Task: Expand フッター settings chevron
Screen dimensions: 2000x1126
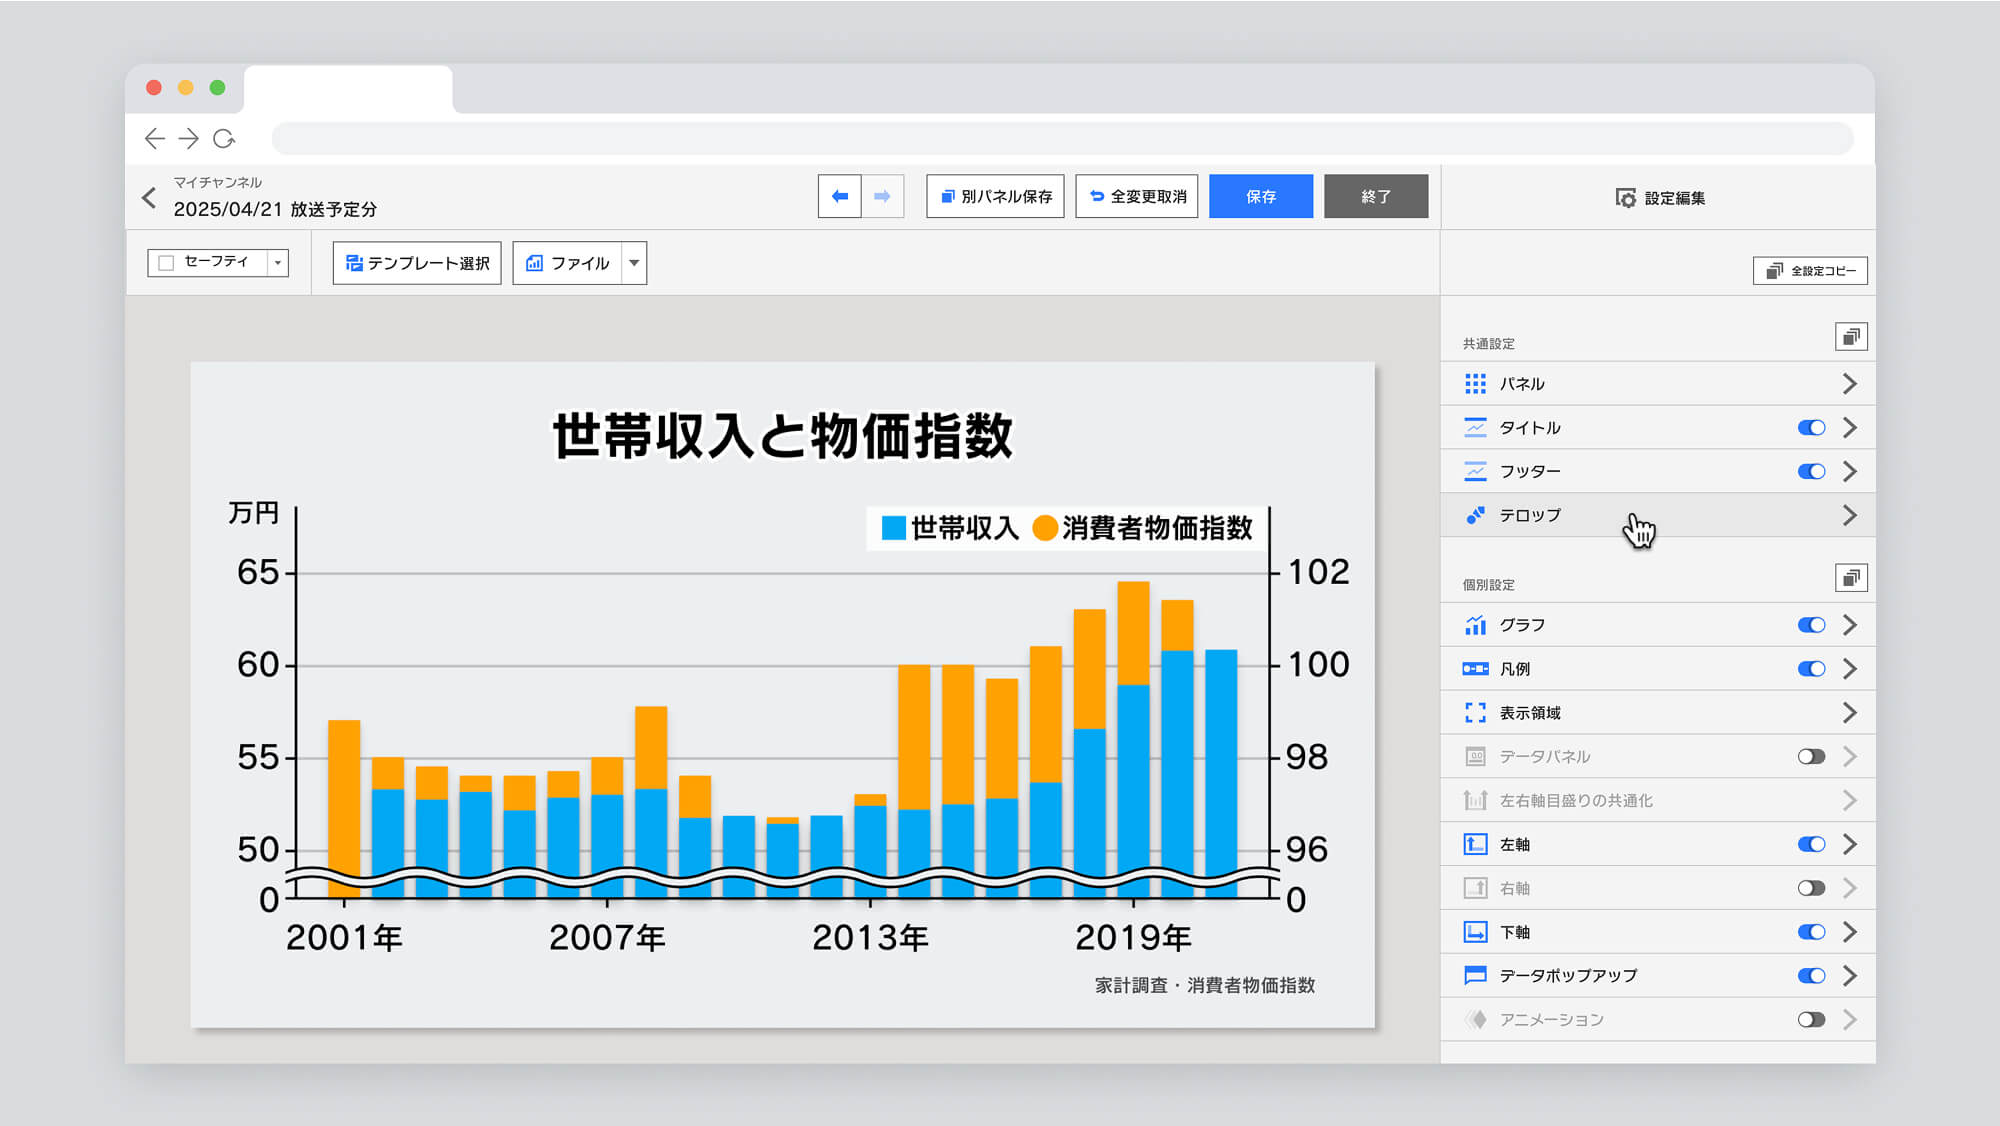Action: [1850, 471]
